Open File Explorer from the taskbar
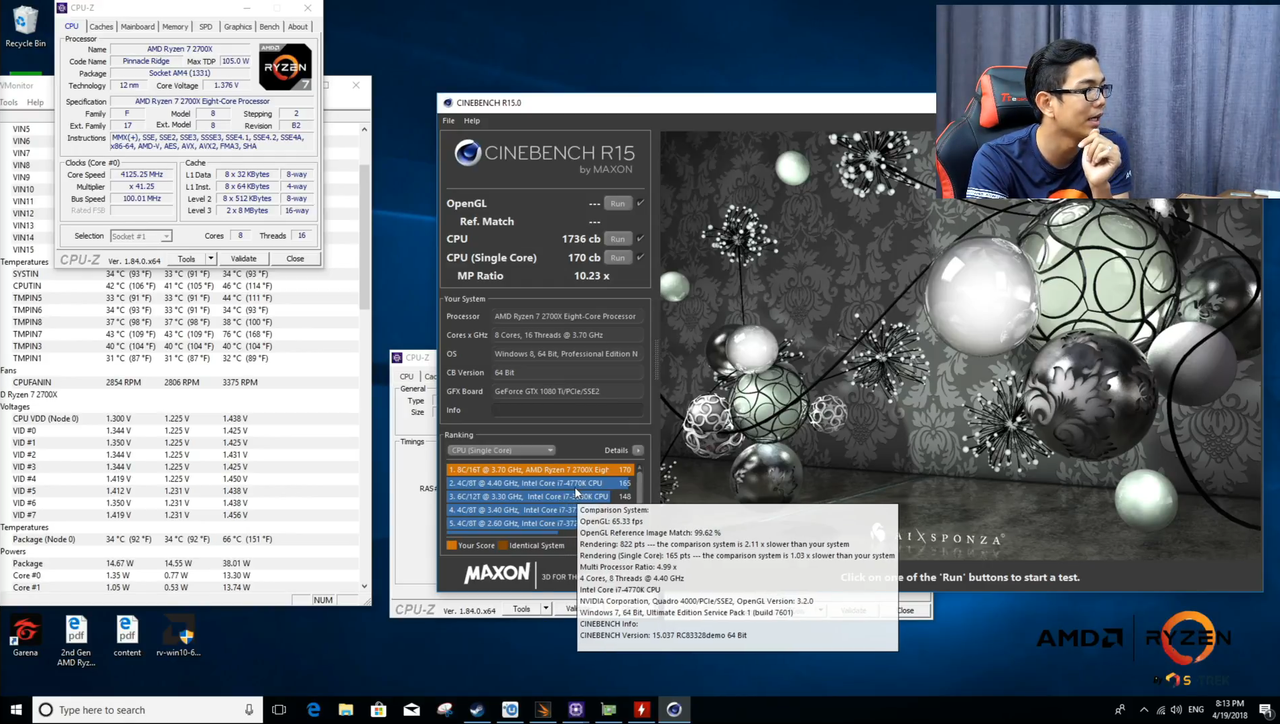This screenshot has height=724, width=1280. pyautogui.click(x=346, y=710)
